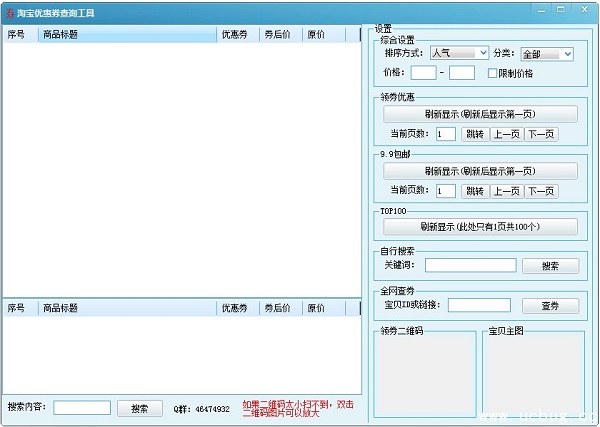Click 刷新显示 button under 9.9包邮
The width and height of the screenshot is (600, 427).
coord(480,171)
